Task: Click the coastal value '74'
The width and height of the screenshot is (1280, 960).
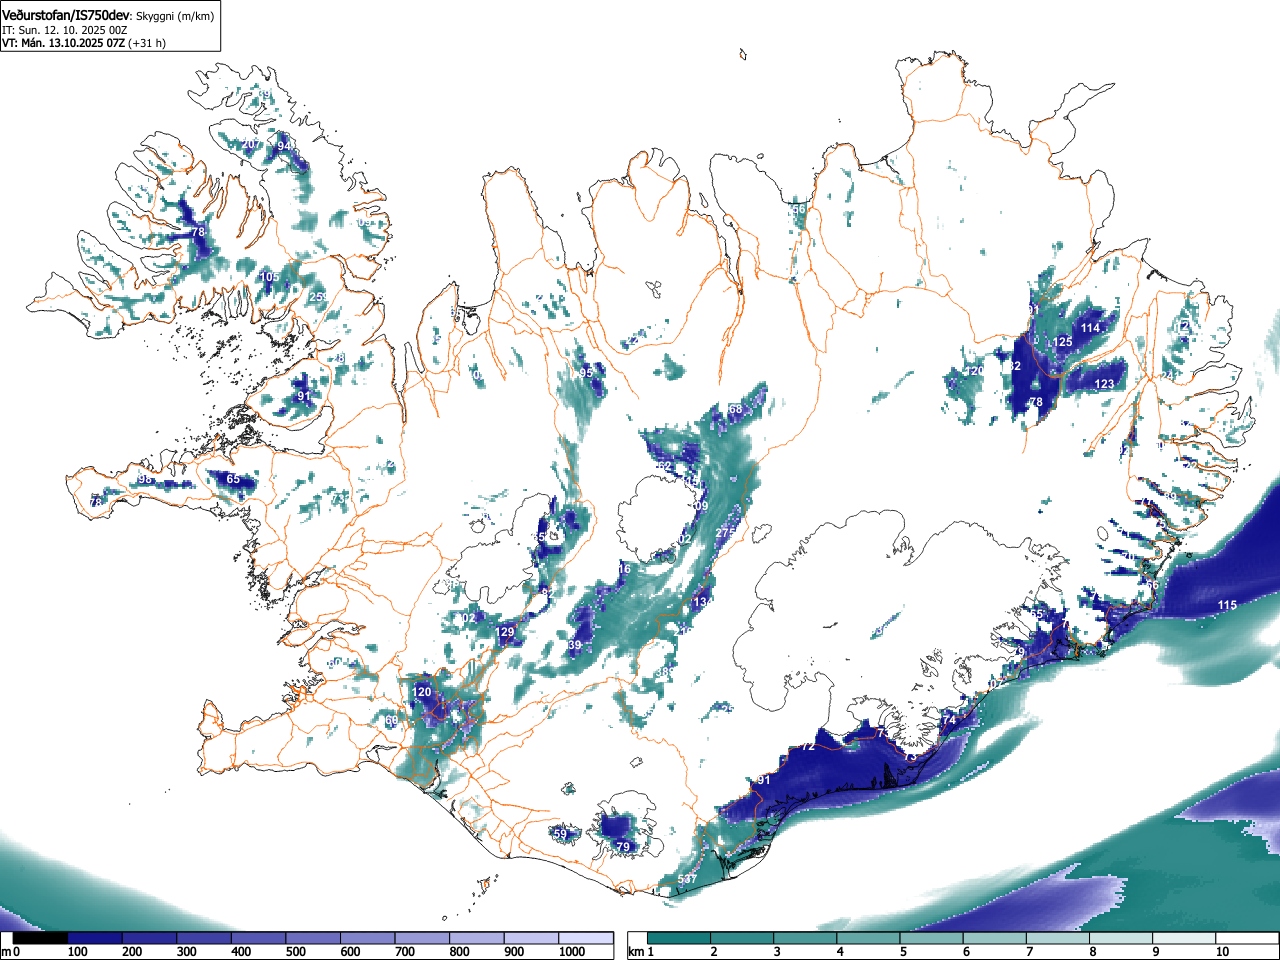Action: tap(949, 721)
